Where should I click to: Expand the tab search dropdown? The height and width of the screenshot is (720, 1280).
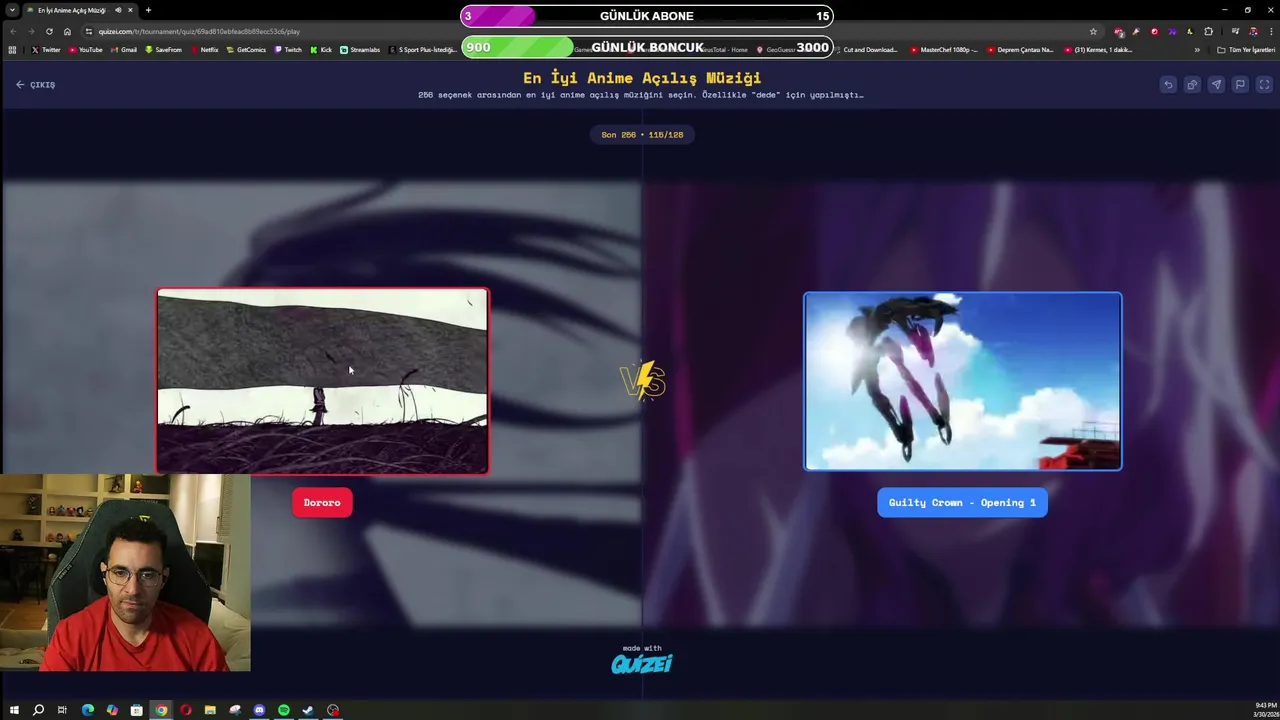(12, 10)
